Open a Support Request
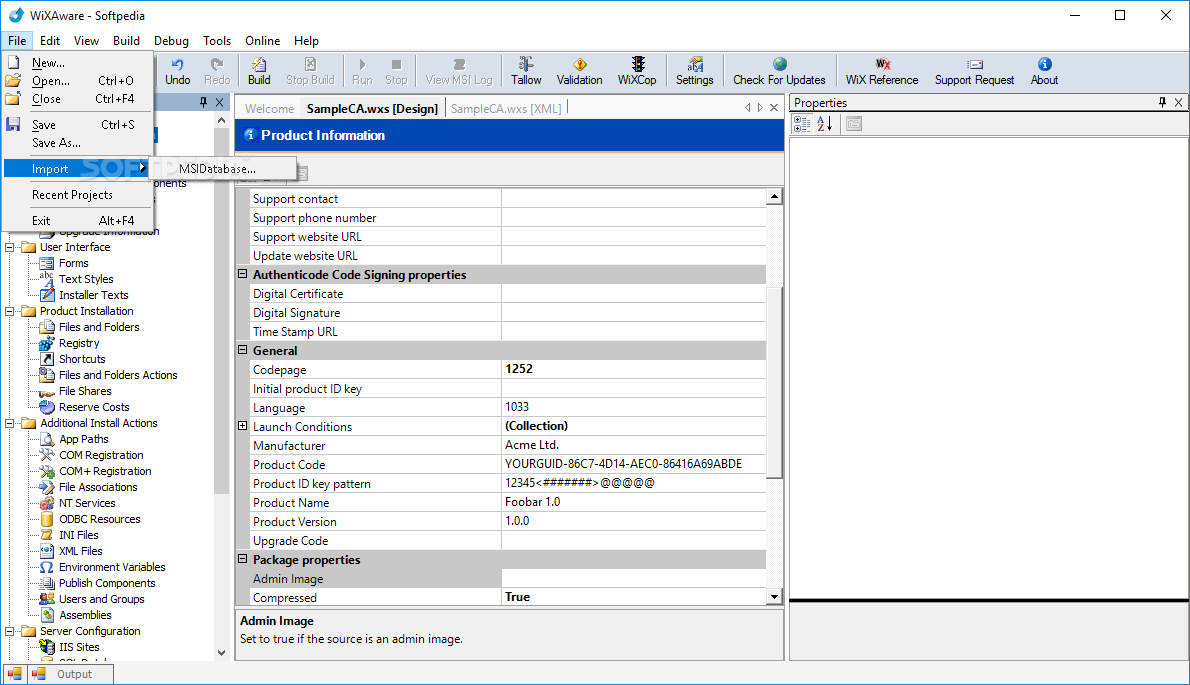 point(974,71)
